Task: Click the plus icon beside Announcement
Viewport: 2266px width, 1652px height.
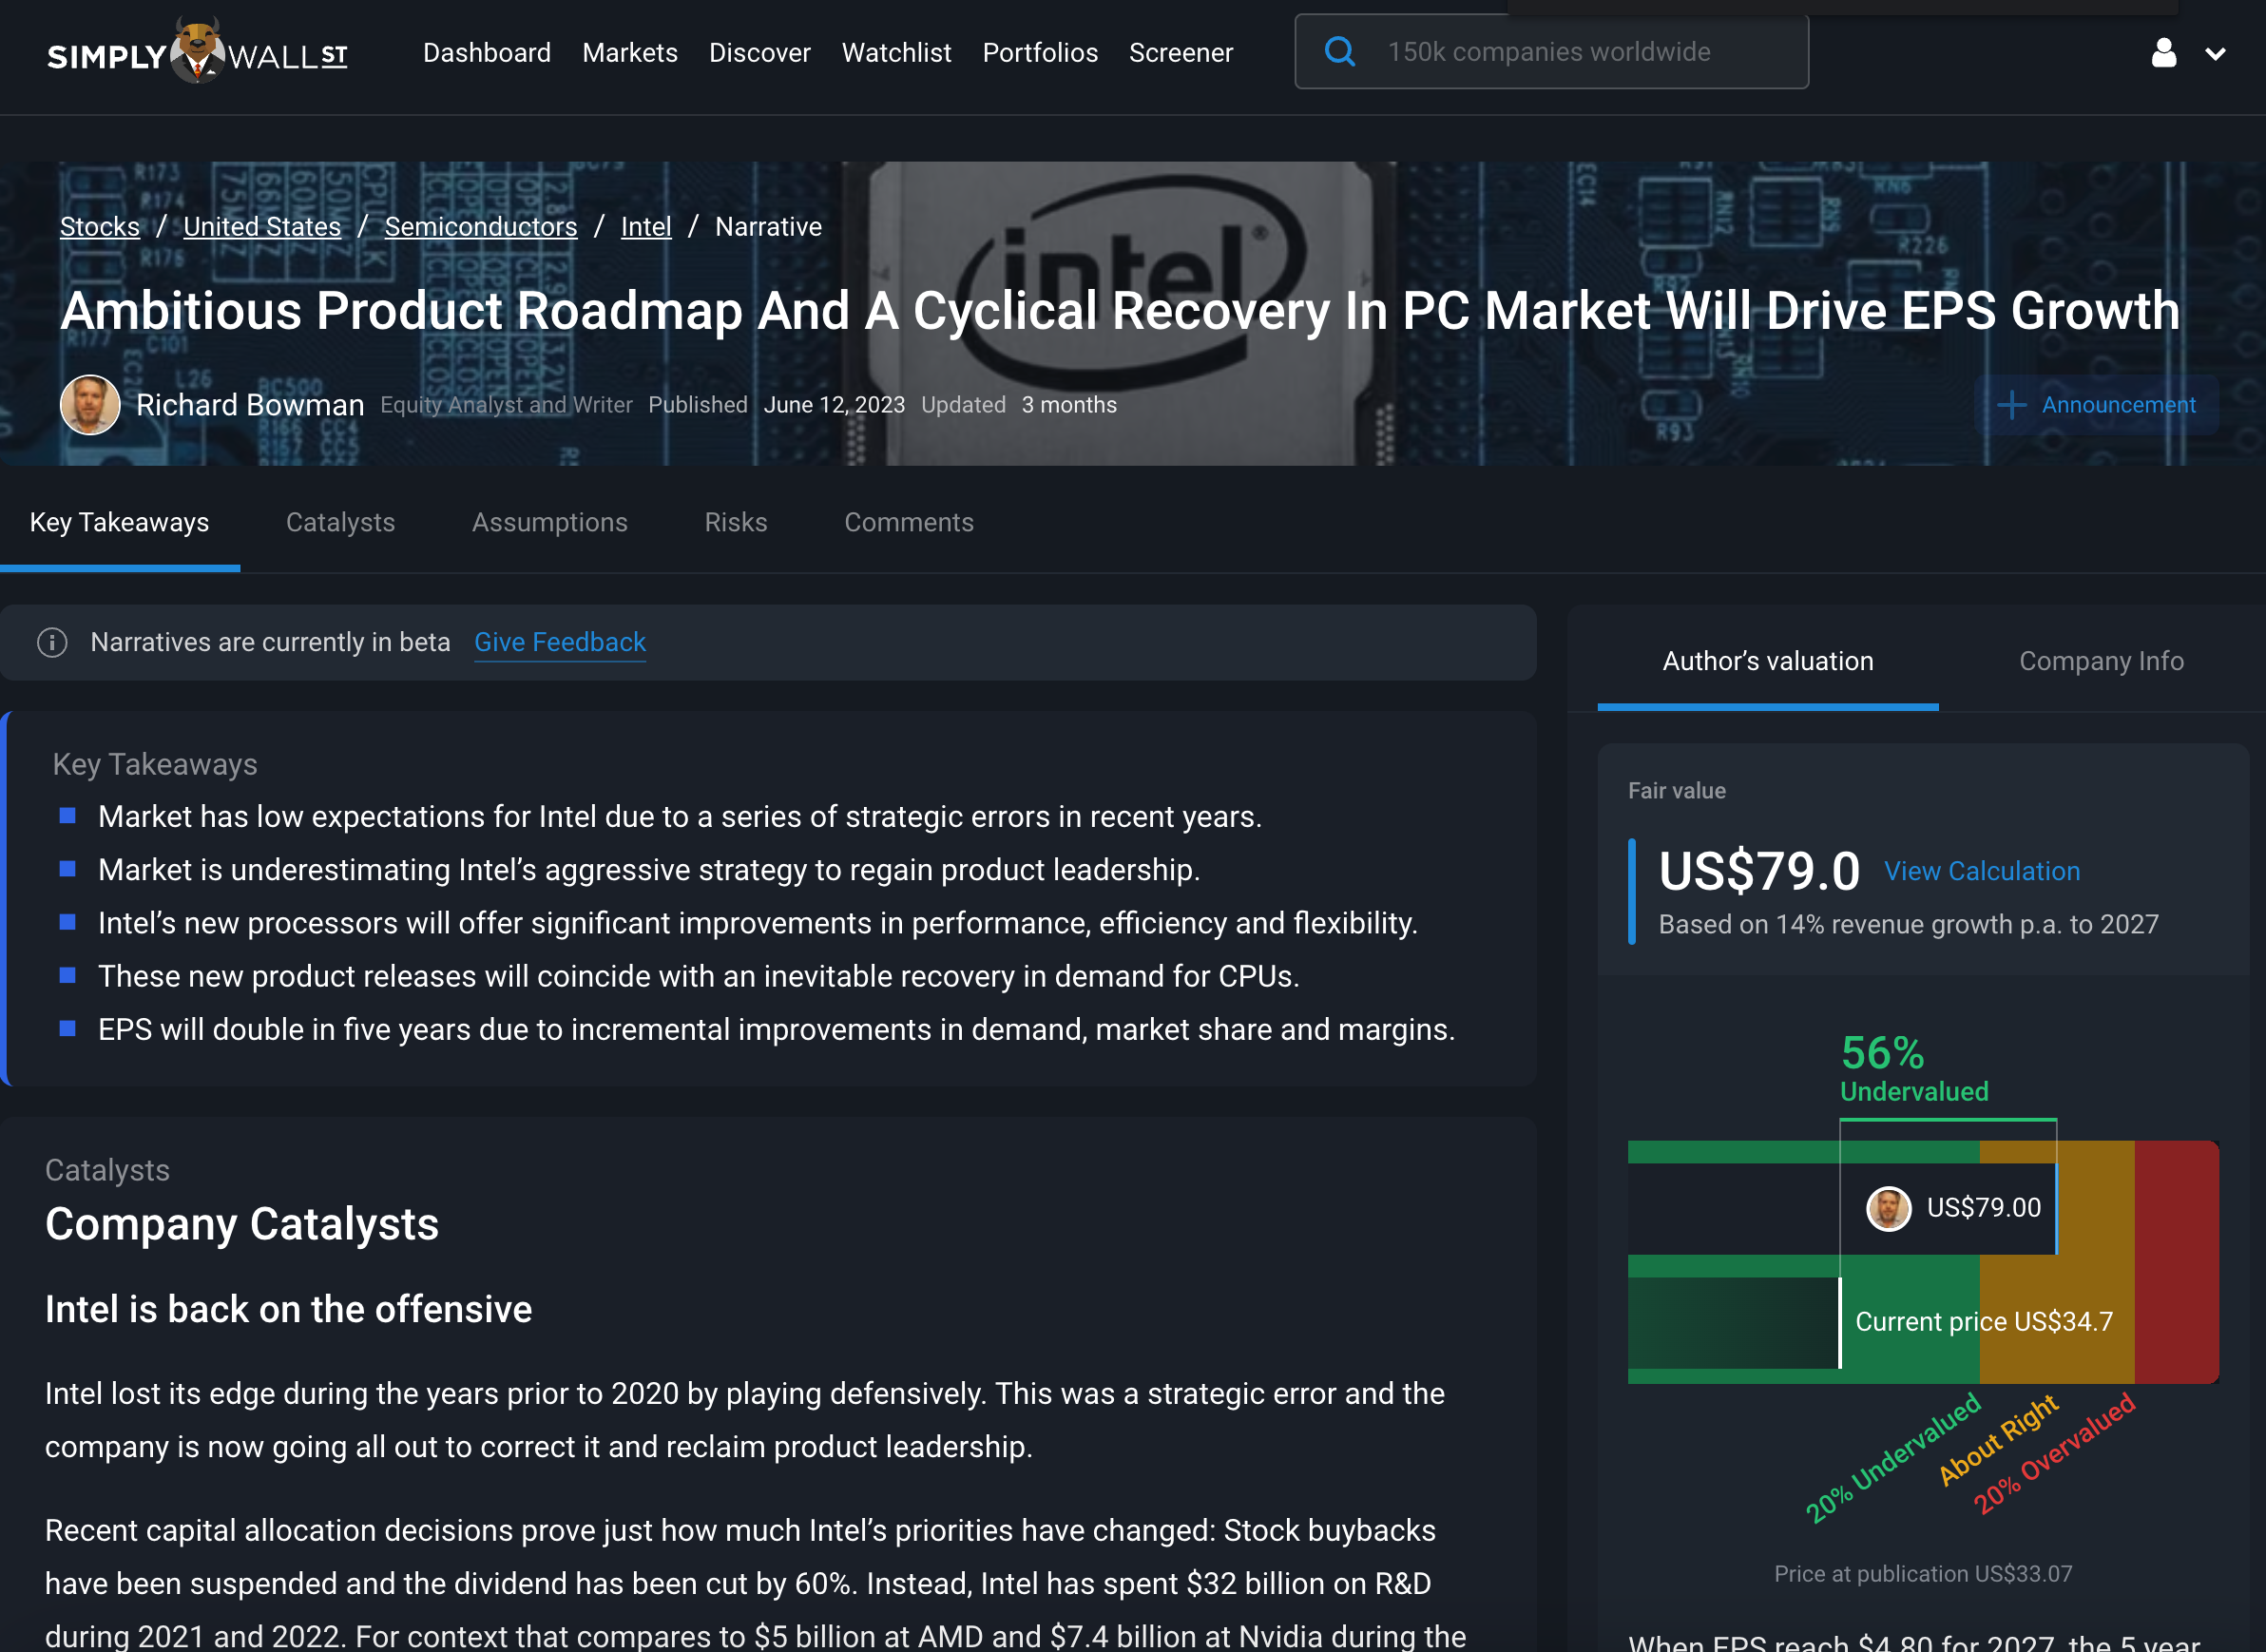Action: point(2010,405)
